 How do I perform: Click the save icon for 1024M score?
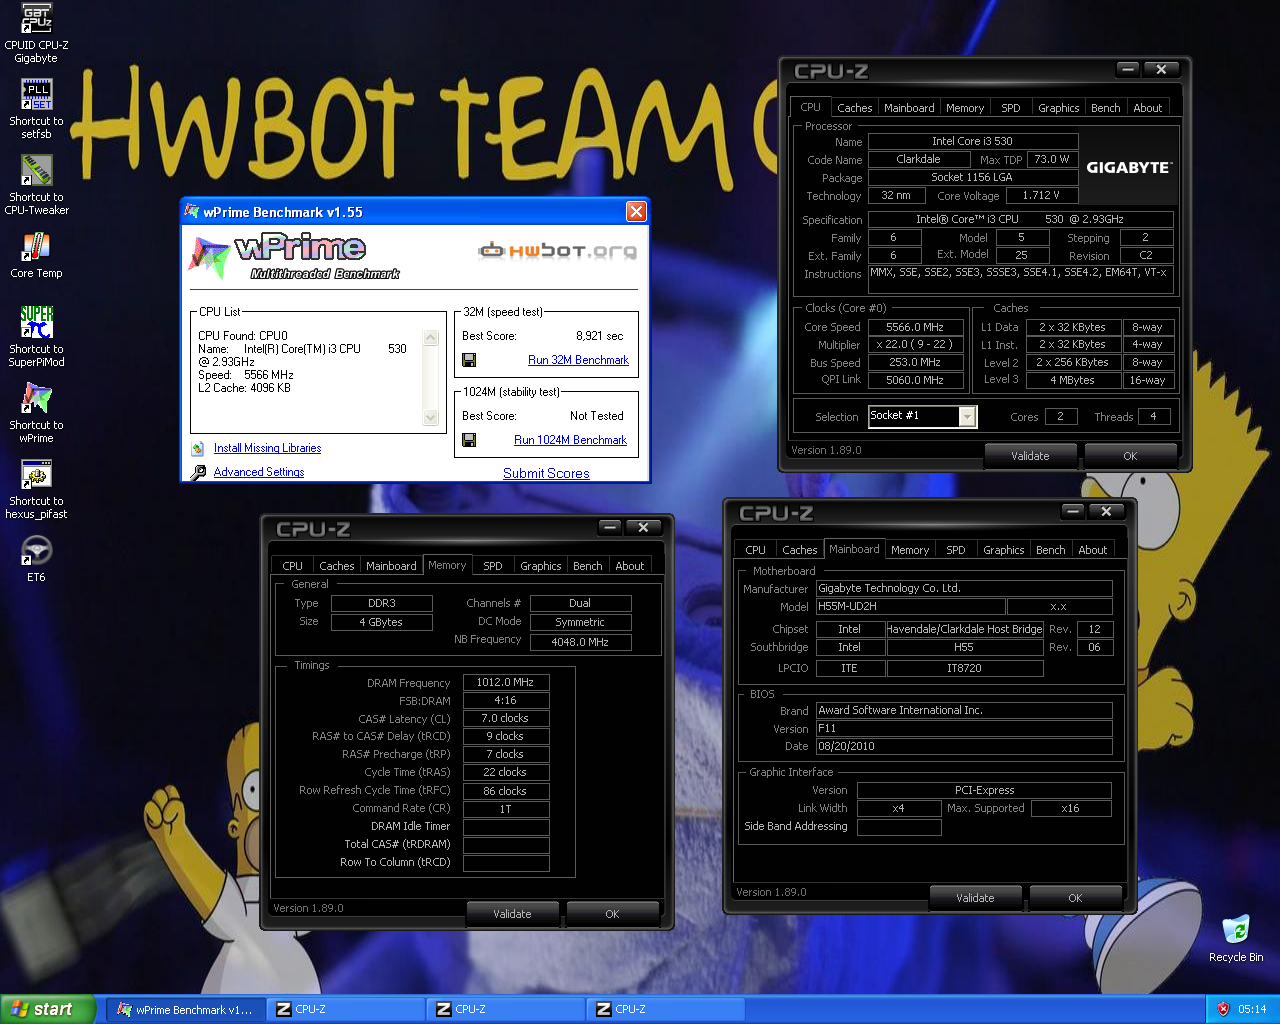tap(469, 440)
